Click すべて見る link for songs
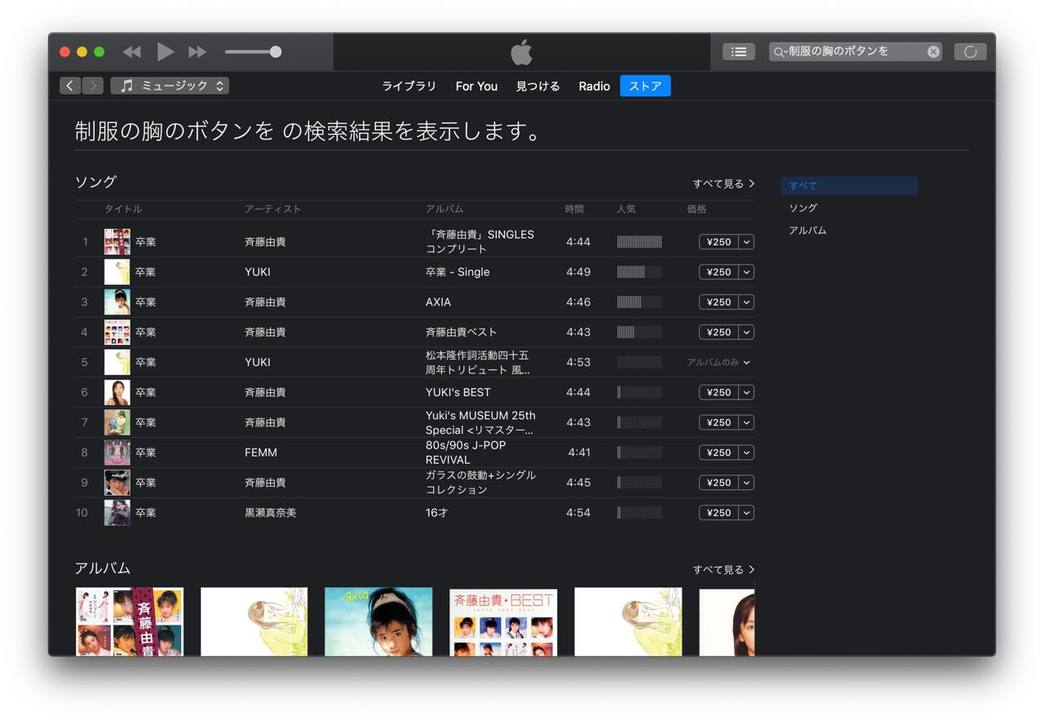 pyautogui.click(x=724, y=183)
